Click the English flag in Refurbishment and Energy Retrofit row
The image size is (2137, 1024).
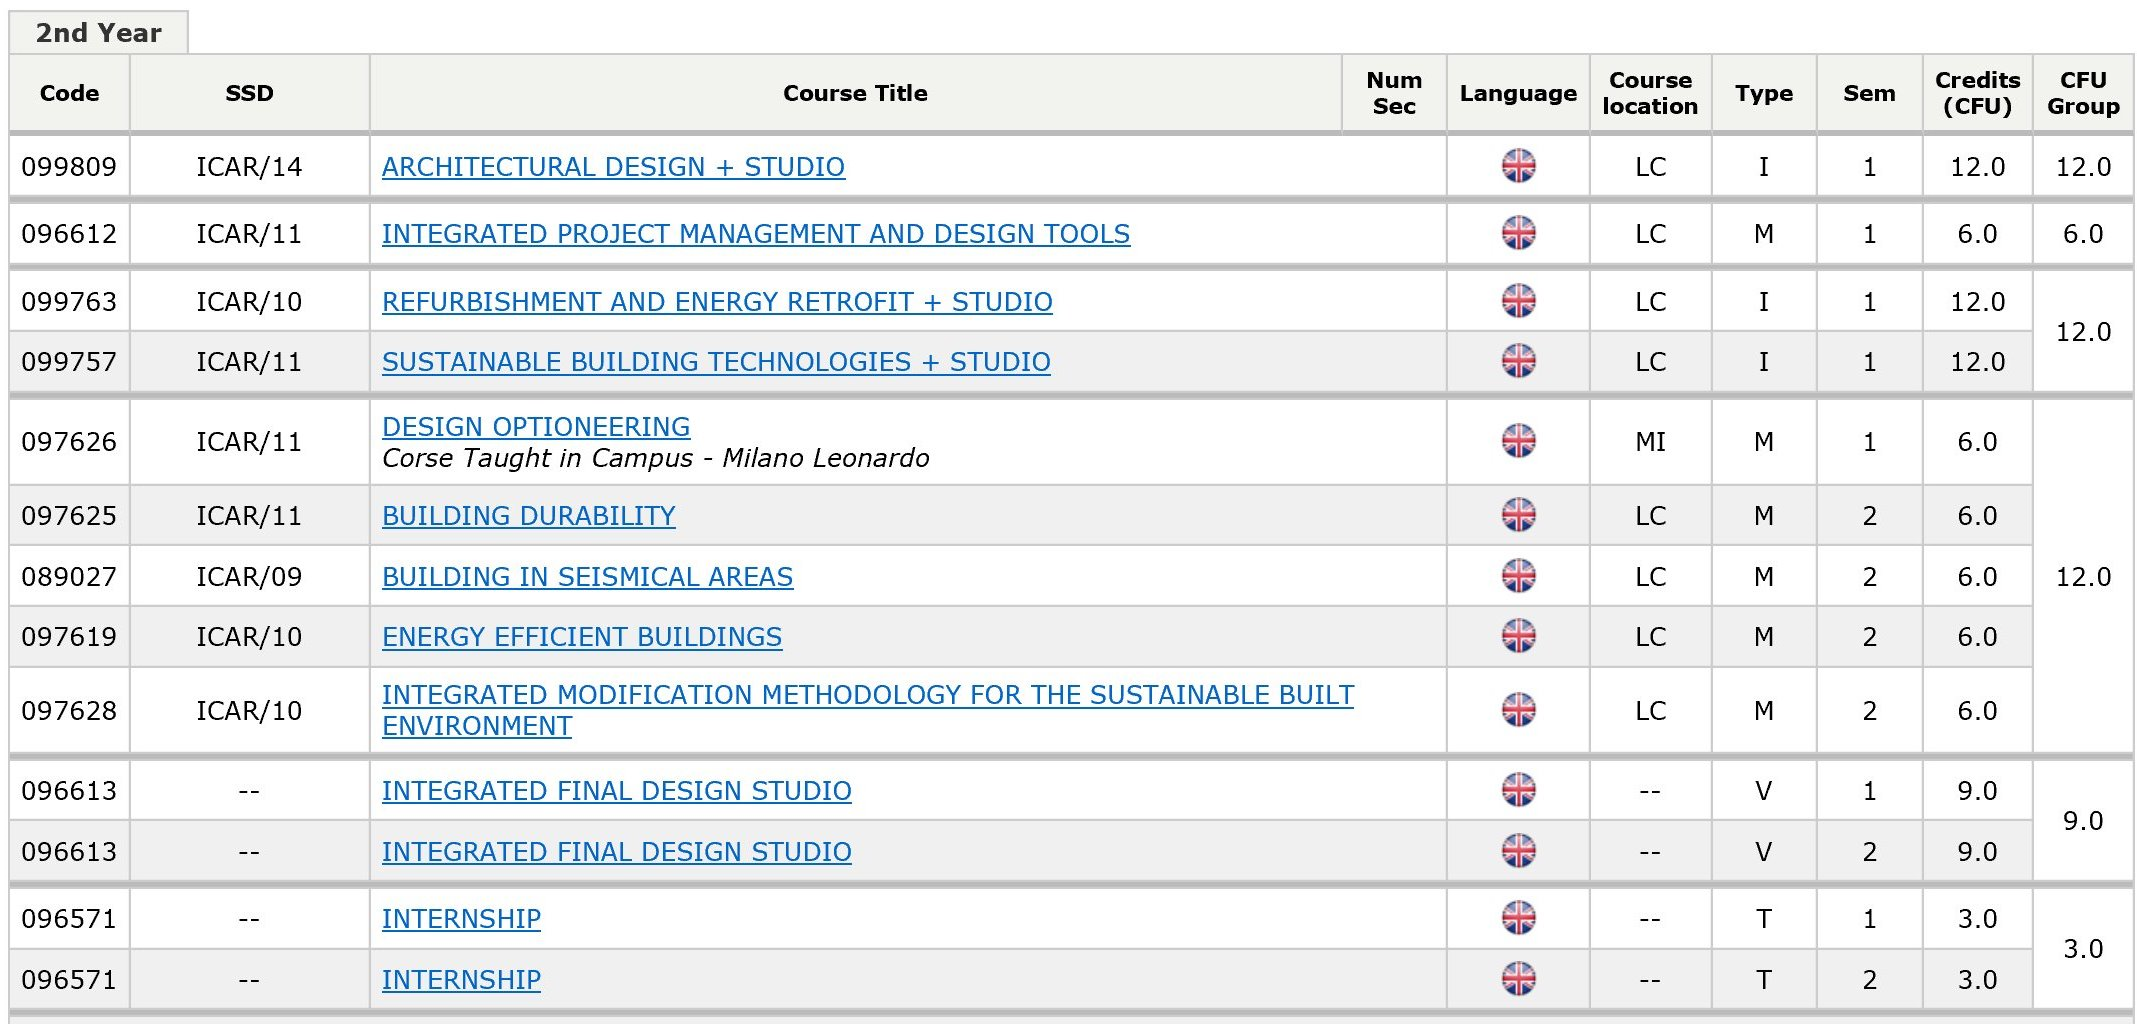tap(1518, 301)
